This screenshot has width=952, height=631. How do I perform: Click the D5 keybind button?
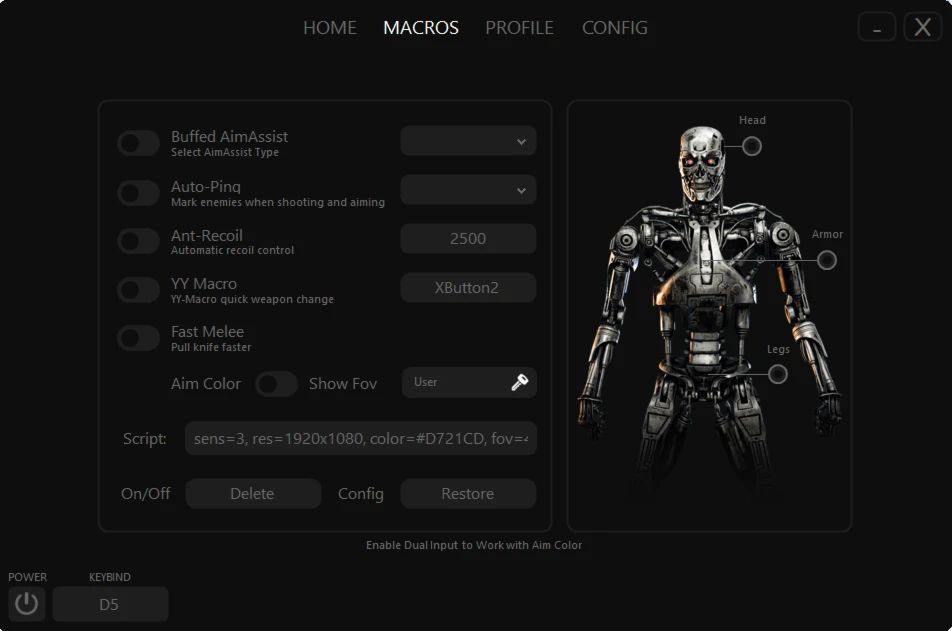pyautogui.click(x=110, y=604)
